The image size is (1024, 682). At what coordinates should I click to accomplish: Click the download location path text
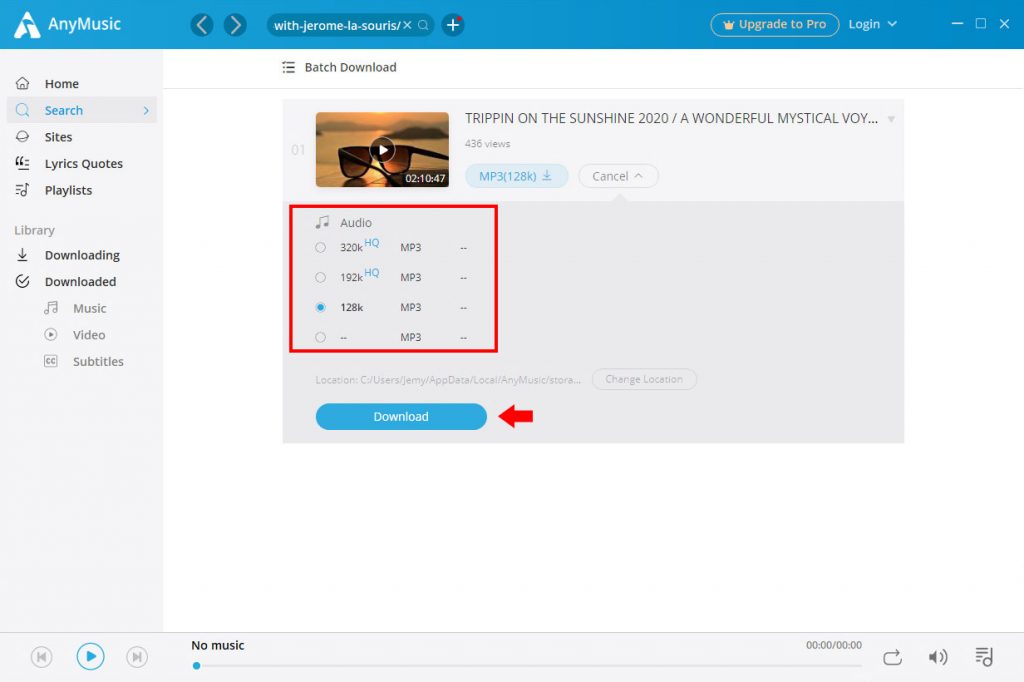[x=448, y=380]
